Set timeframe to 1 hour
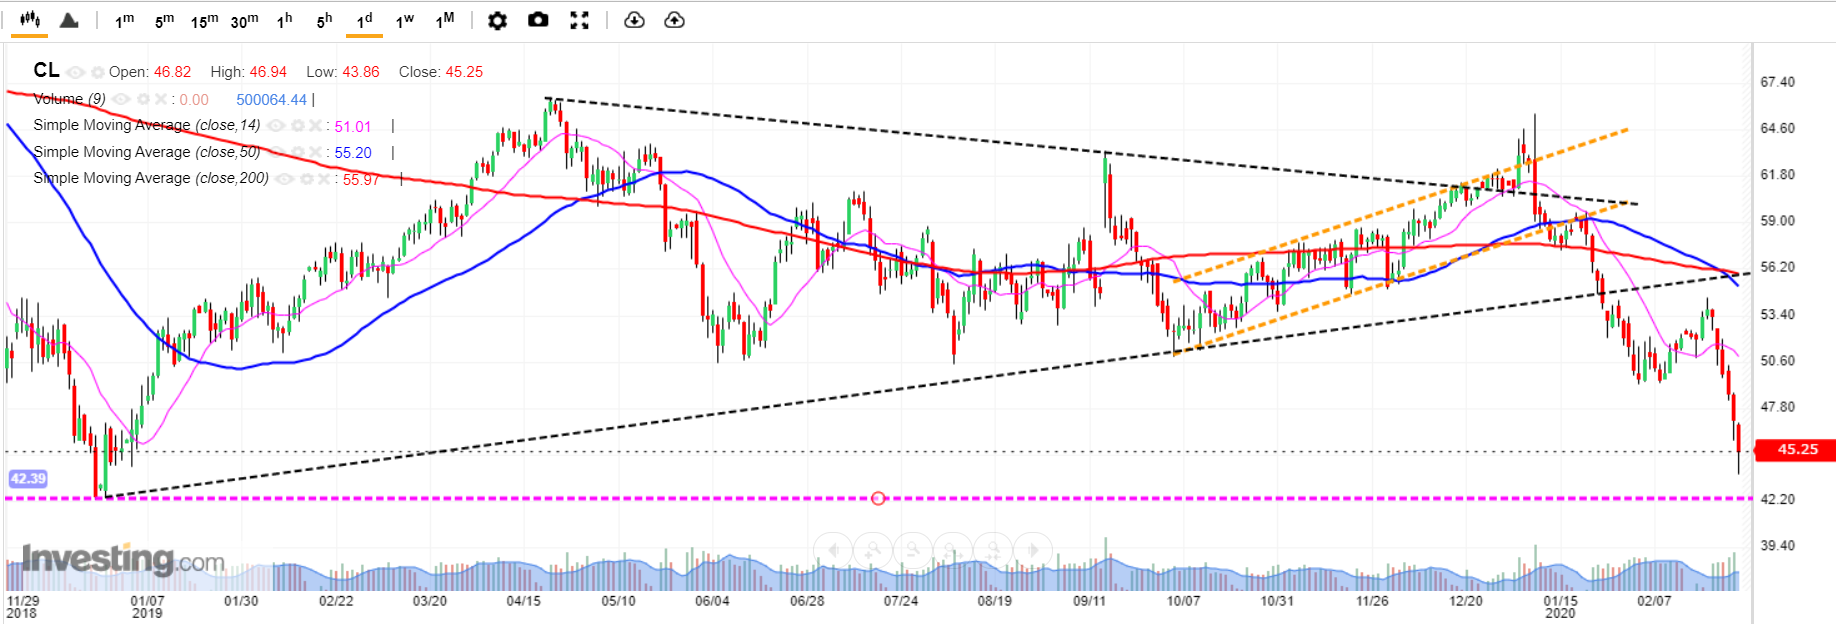 (x=284, y=20)
